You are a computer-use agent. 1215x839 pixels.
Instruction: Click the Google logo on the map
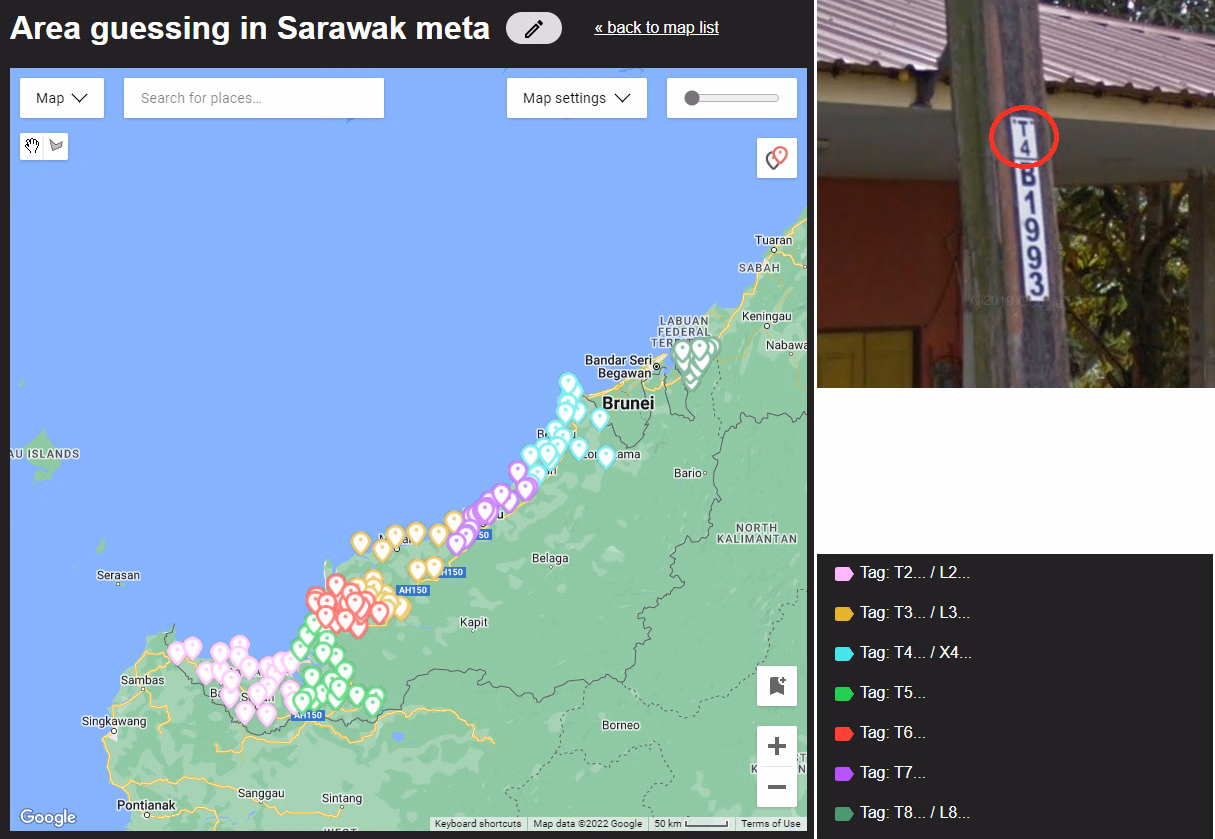(x=47, y=817)
